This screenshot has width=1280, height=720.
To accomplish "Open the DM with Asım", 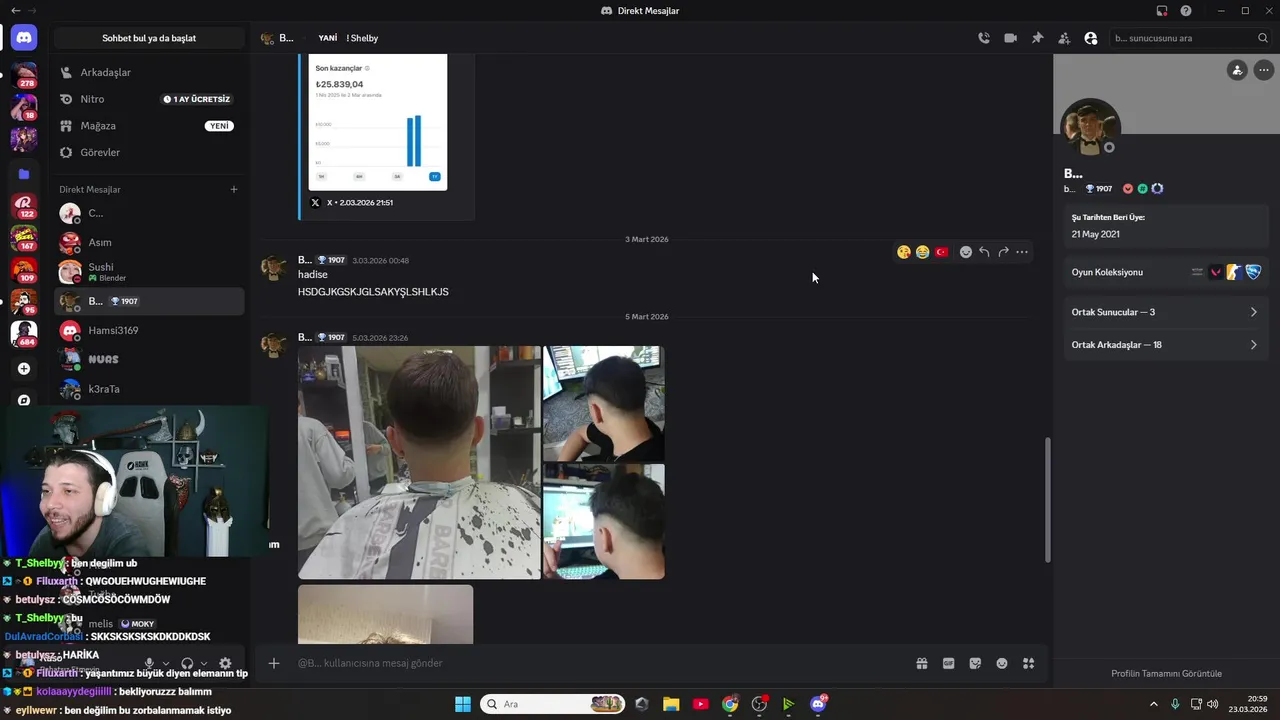I will [149, 242].
